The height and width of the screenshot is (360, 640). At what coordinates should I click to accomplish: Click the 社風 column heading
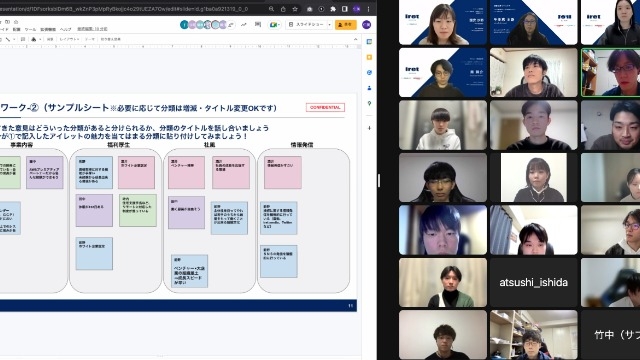[209, 145]
